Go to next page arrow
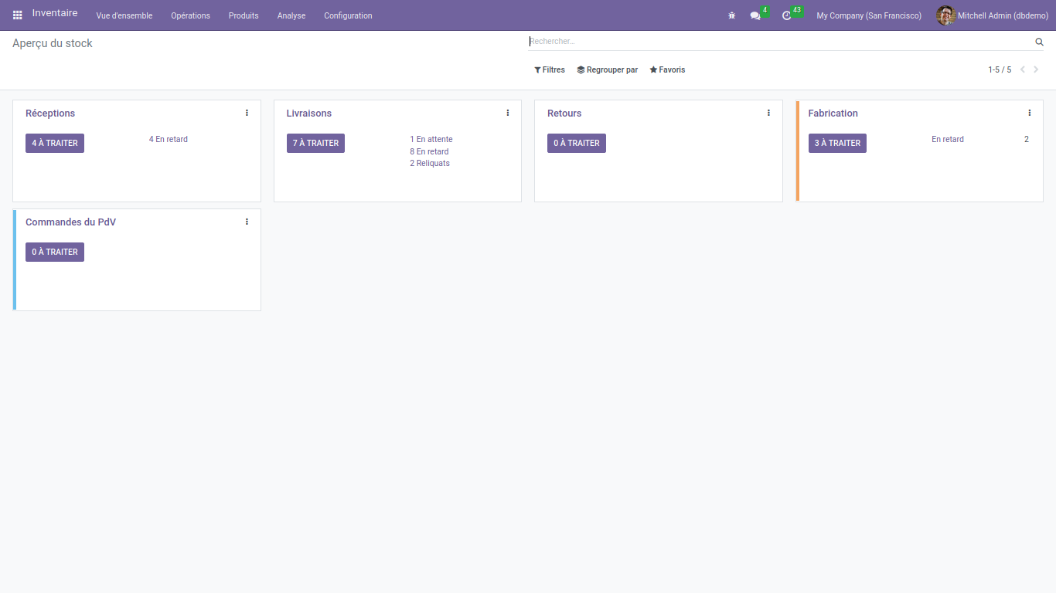 [x=1036, y=70]
